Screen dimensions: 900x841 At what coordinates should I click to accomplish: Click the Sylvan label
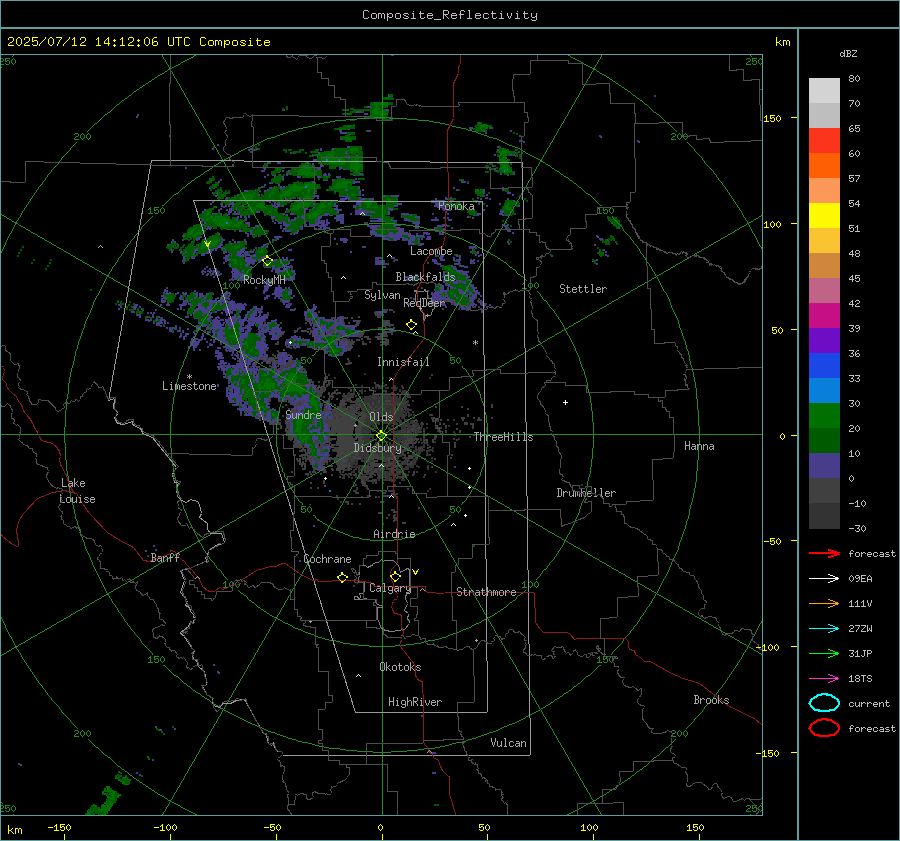point(382,294)
